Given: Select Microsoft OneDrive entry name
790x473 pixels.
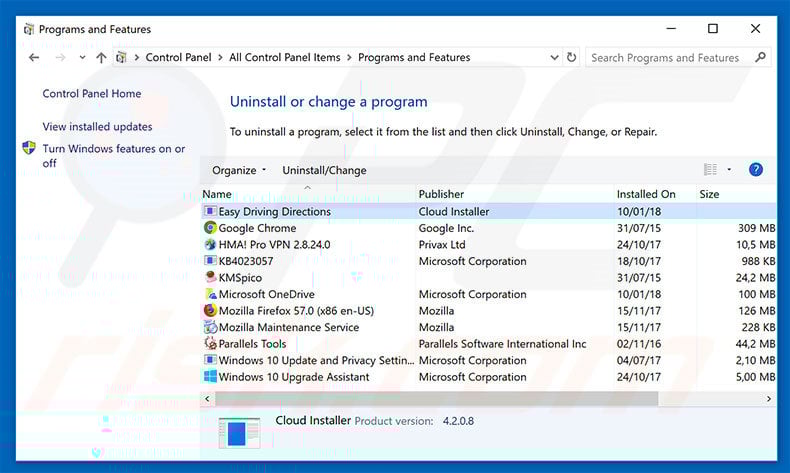Looking at the screenshot, I should coord(267,294).
